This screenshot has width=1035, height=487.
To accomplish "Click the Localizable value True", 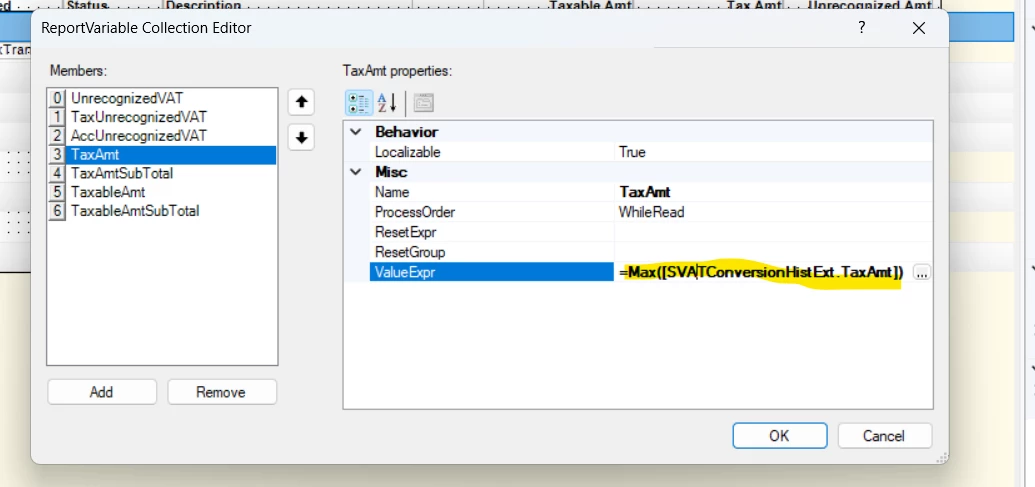I will [x=632, y=152].
